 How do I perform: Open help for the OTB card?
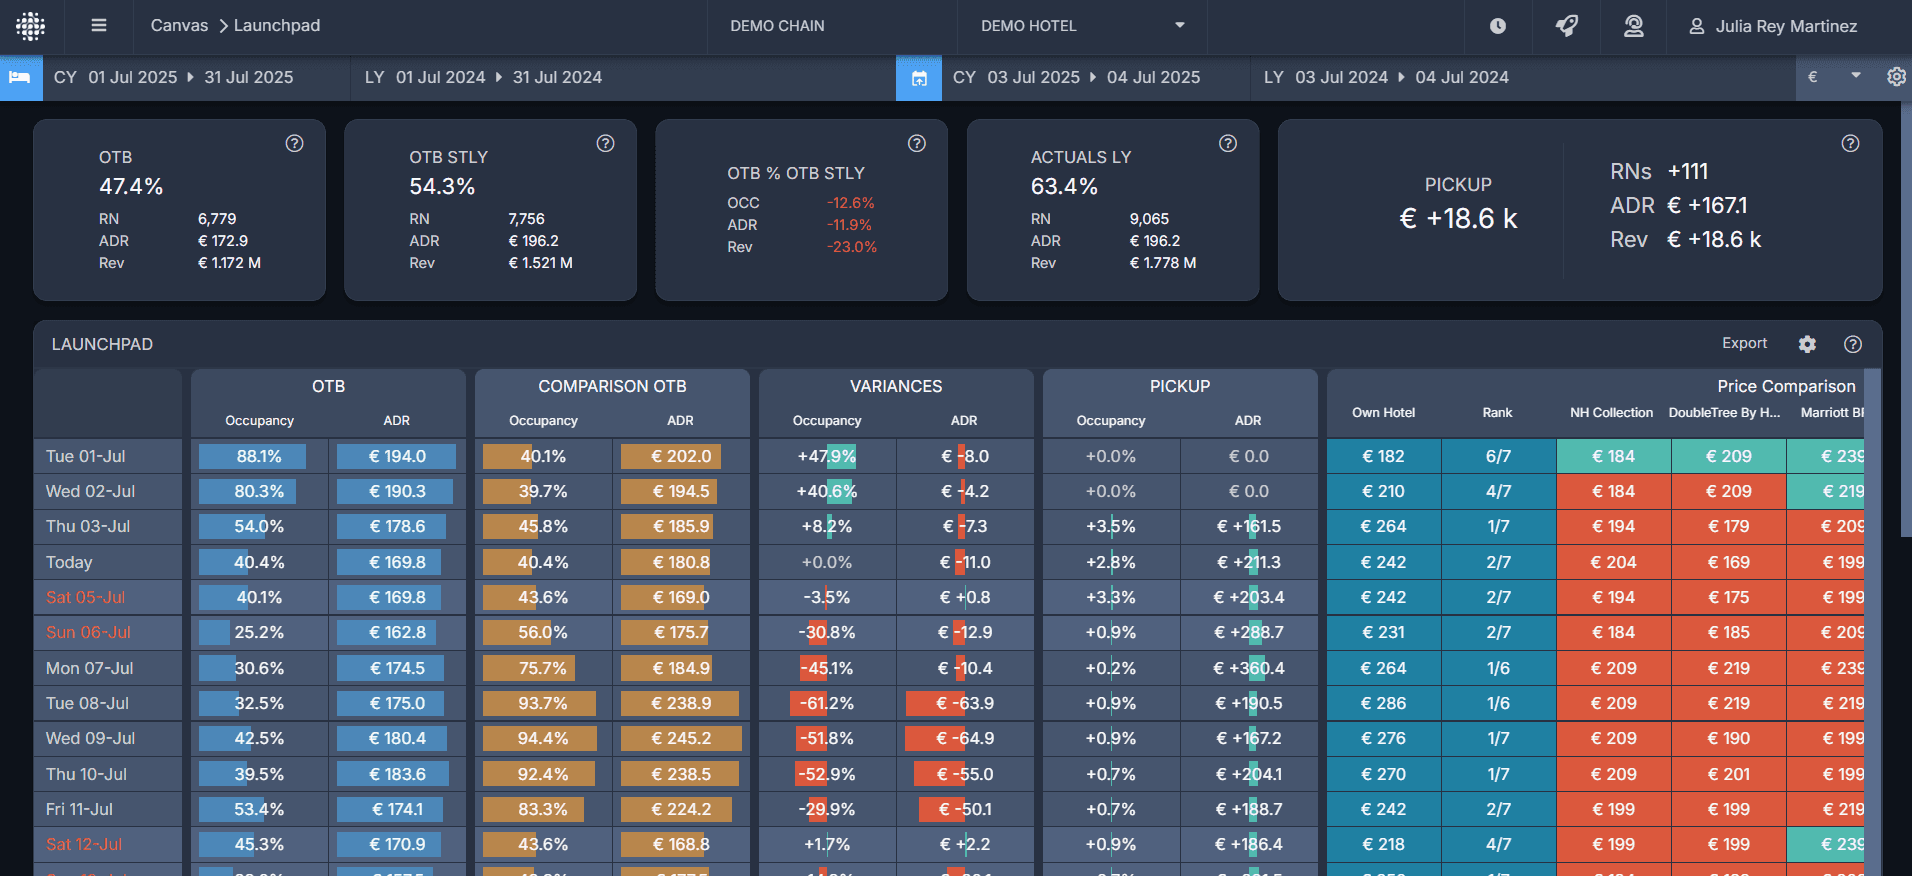[x=294, y=143]
